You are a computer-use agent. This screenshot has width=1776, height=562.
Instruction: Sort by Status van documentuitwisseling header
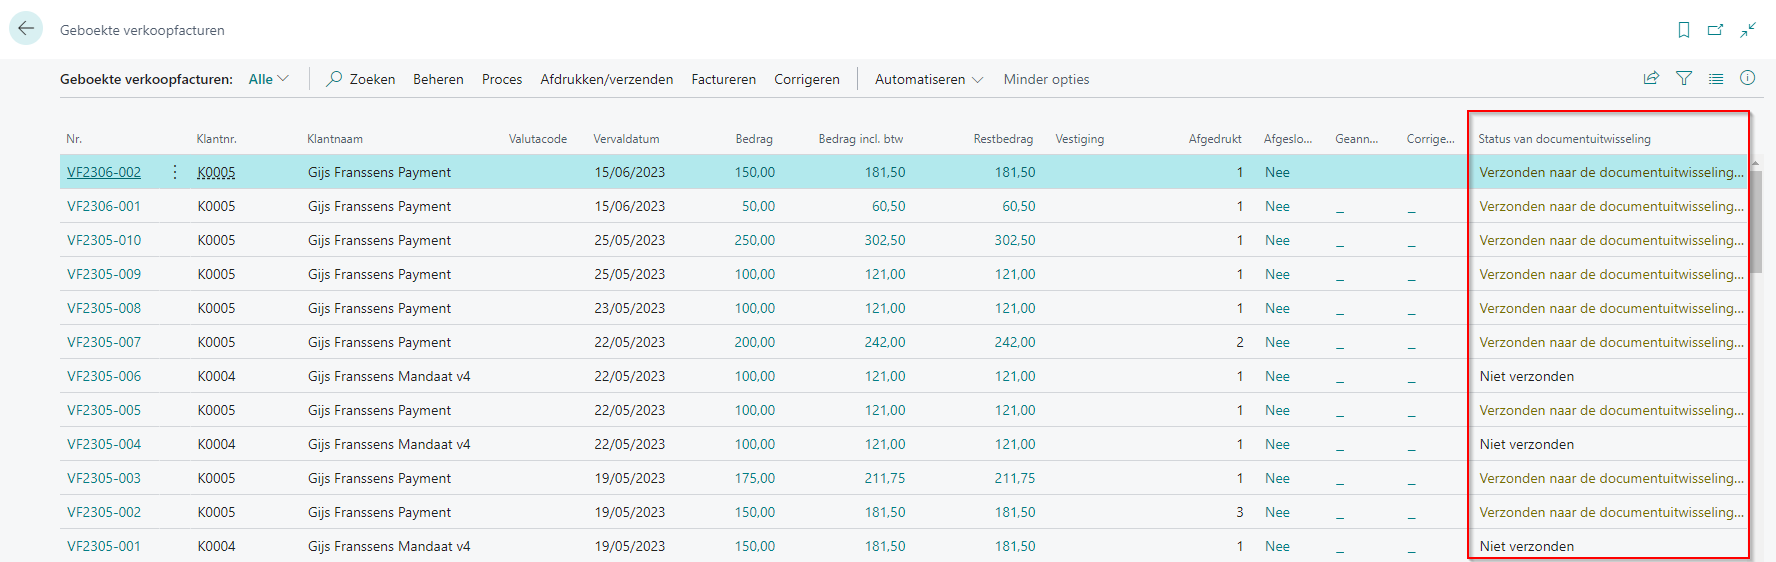tap(1564, 139)
